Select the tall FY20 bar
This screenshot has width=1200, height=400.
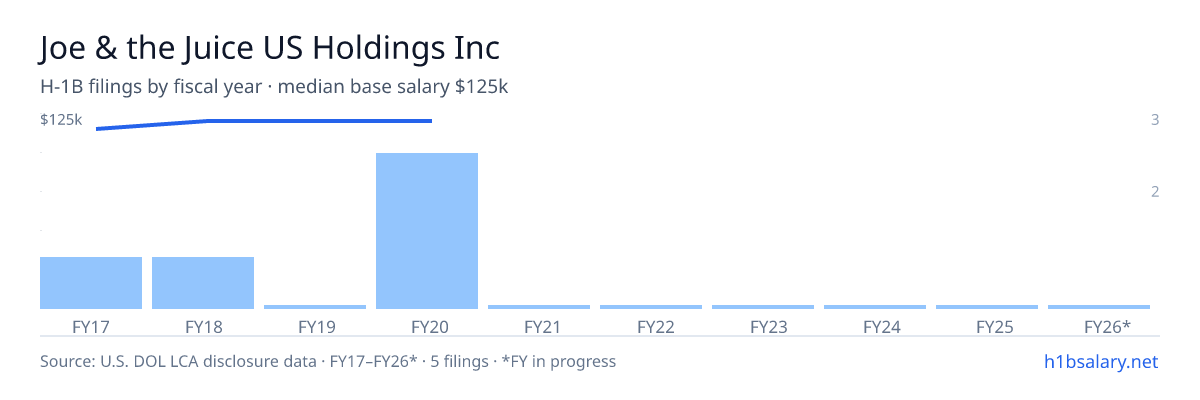coord(427,231)
